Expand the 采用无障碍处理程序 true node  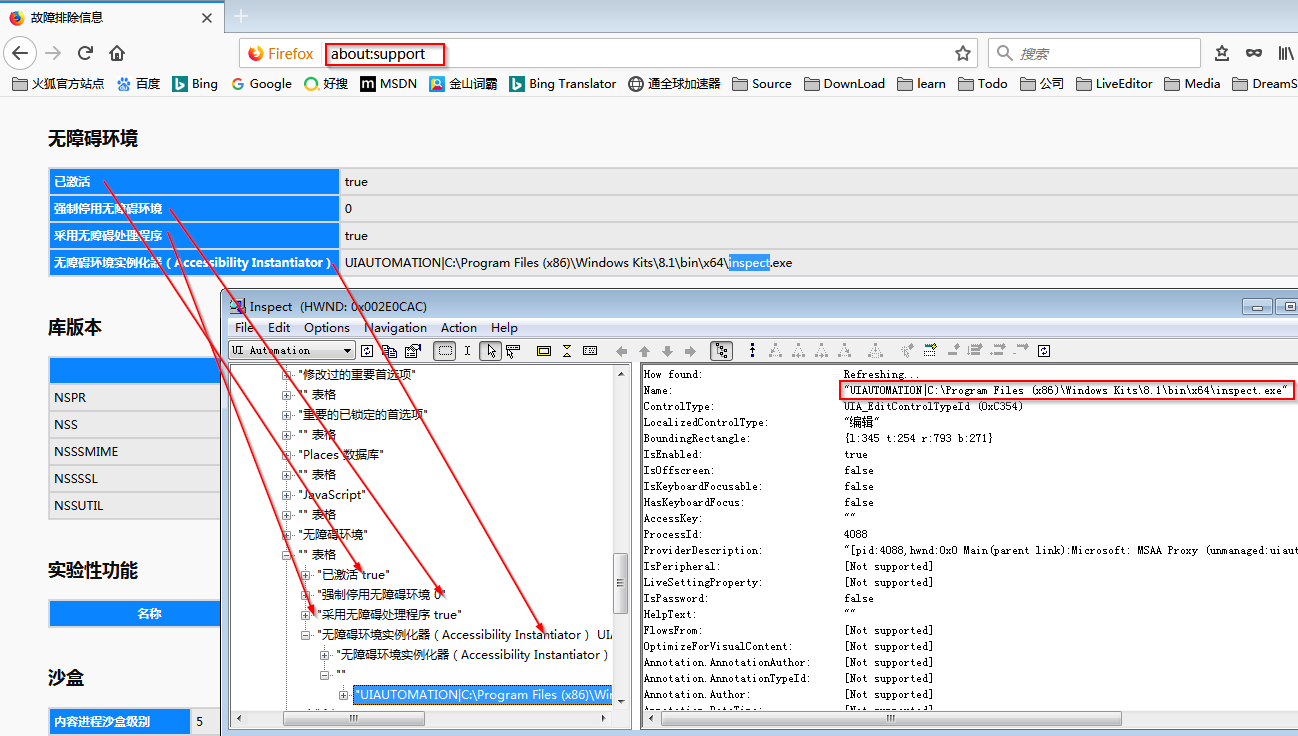306,614
